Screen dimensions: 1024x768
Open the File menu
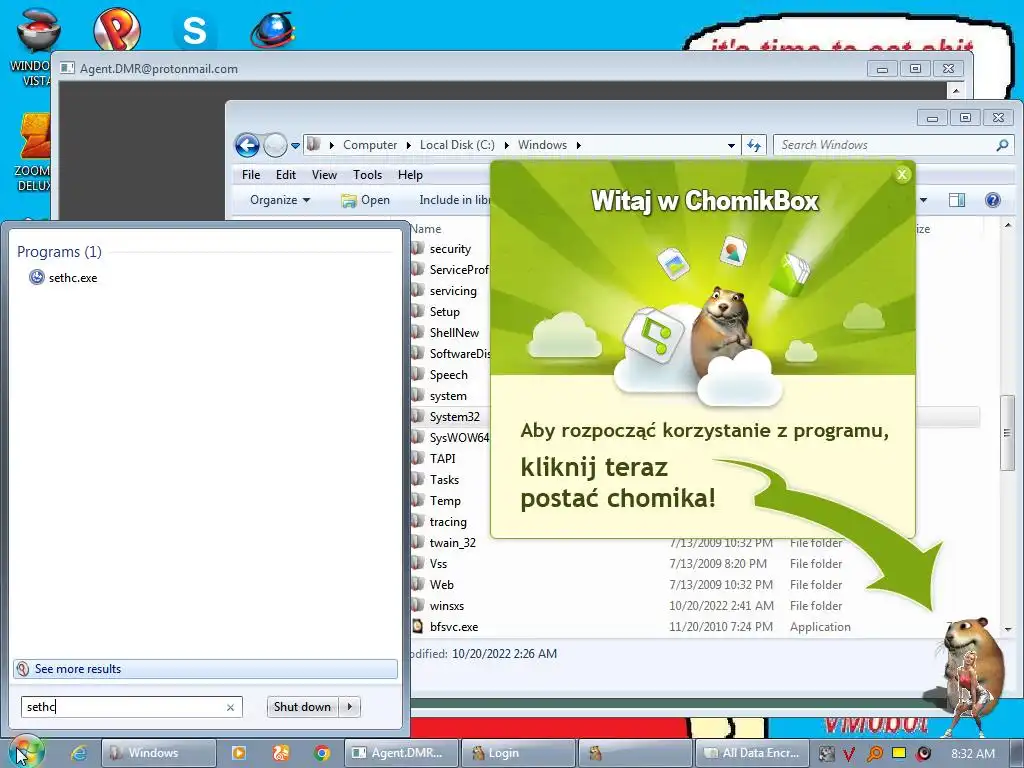[x=251, y=174]
